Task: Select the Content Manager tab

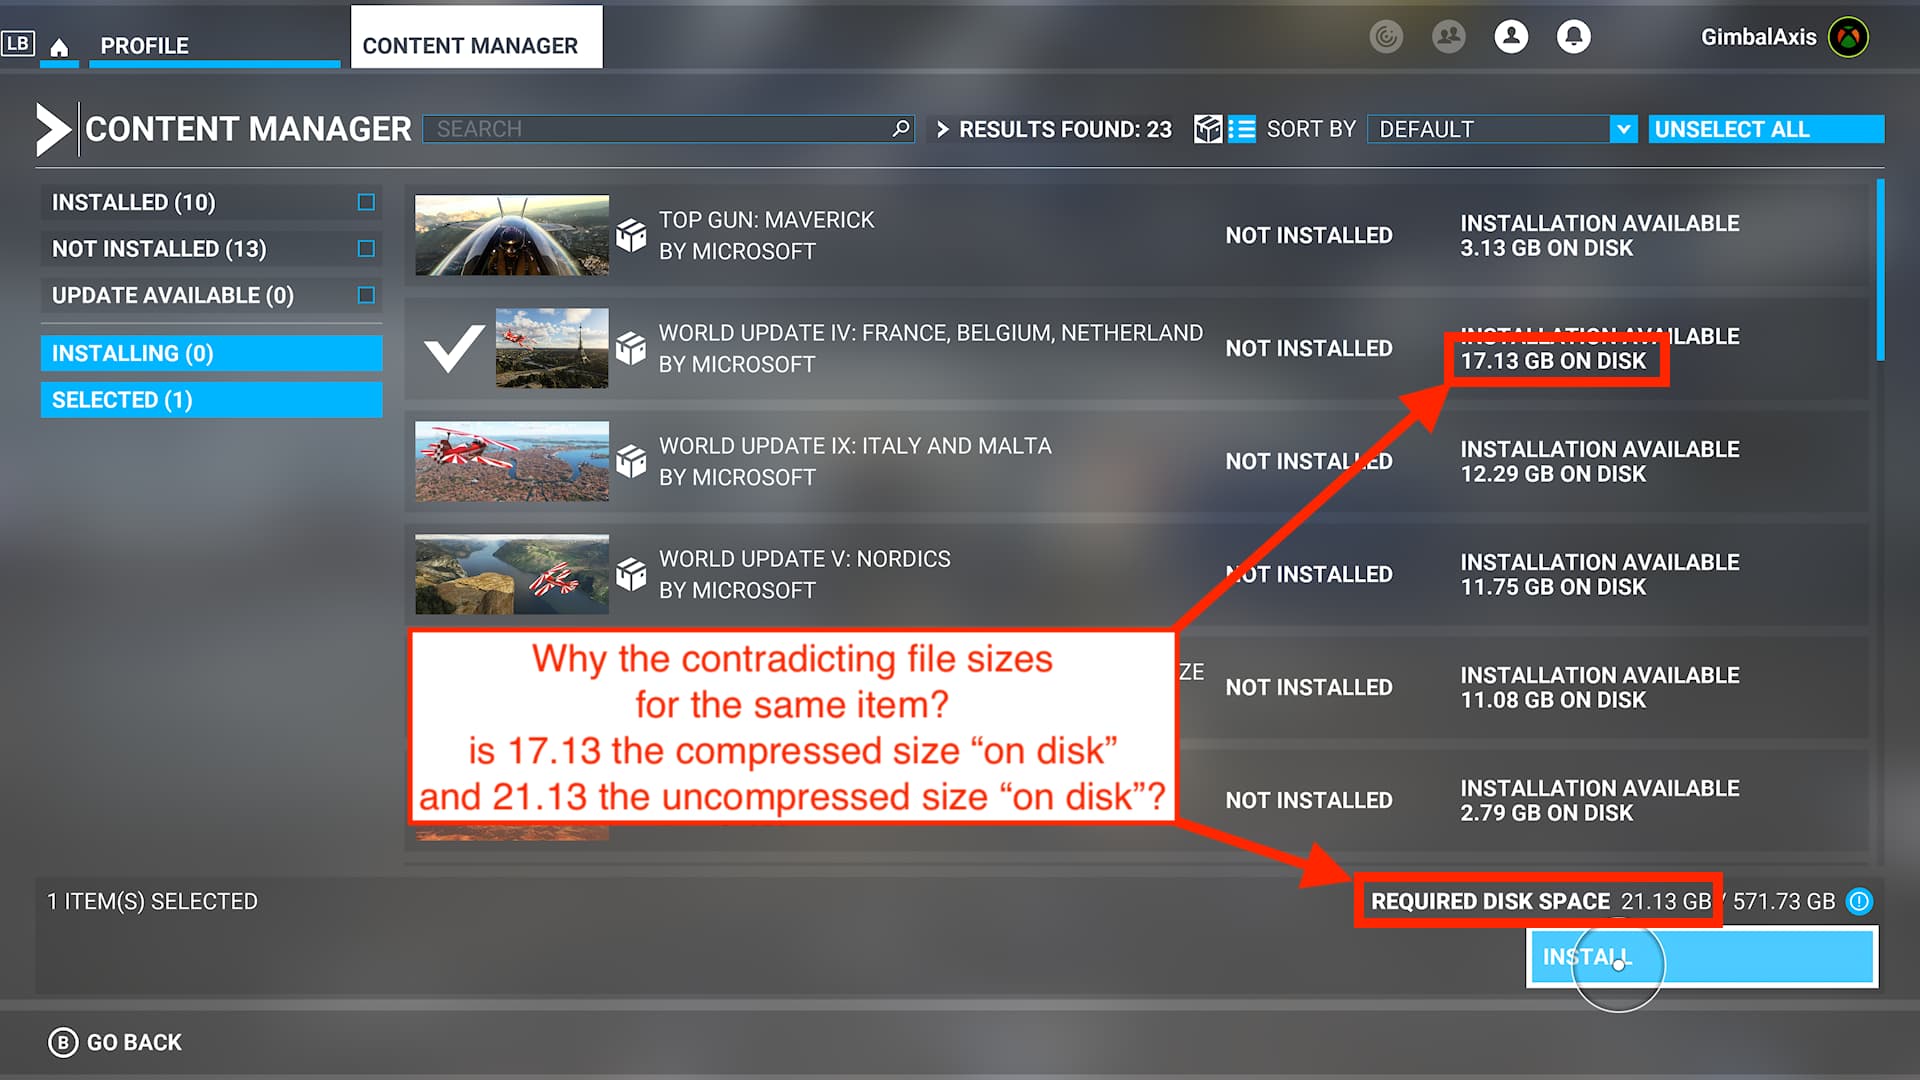Action: pyautogui.click(x=470, y=46)
